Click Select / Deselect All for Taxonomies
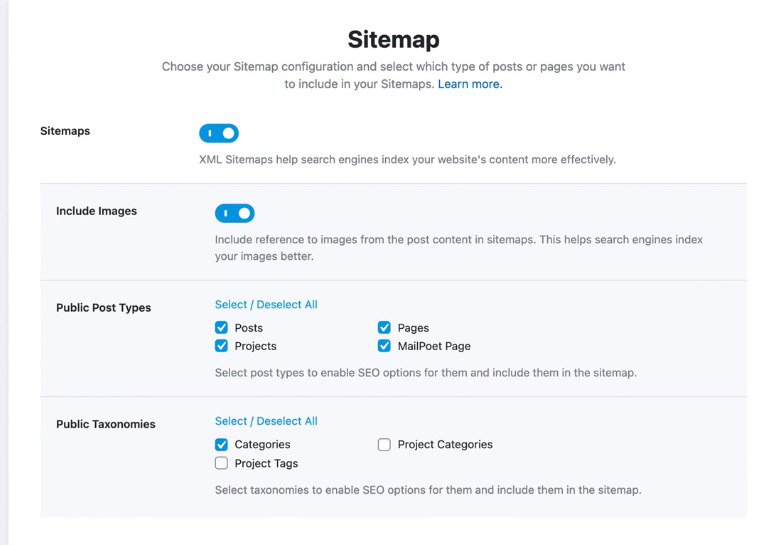Image resolution: width=771 pixels, height=545 pixels. 266,421
